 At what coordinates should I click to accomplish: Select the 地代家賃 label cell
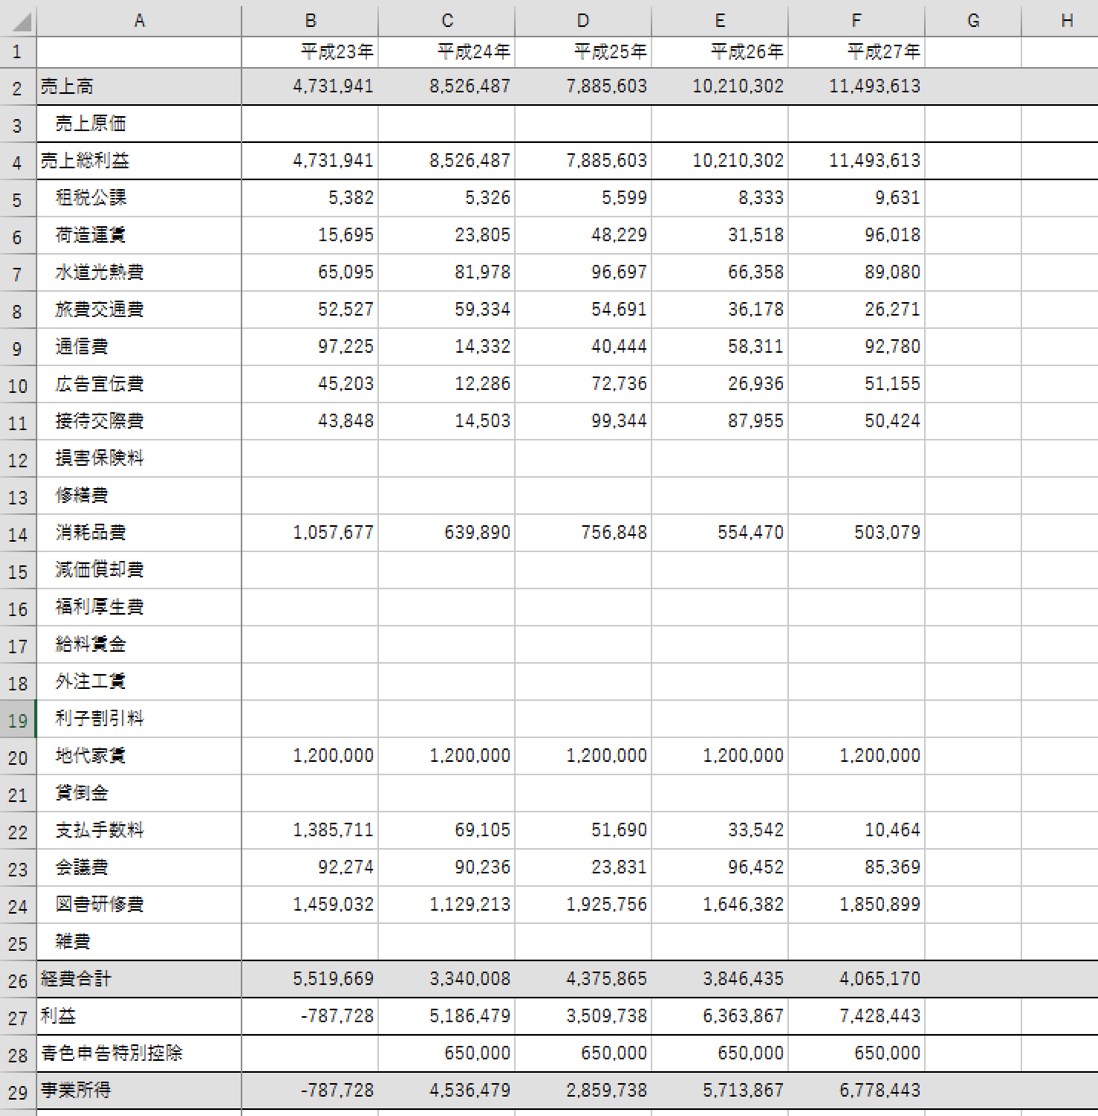point(139,756)
